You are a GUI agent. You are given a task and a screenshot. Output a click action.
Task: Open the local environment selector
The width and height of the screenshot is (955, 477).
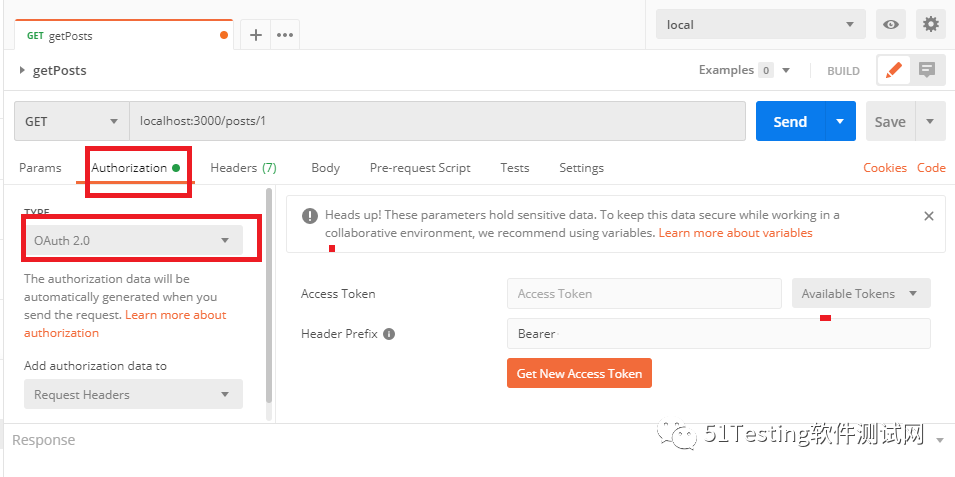760,25
